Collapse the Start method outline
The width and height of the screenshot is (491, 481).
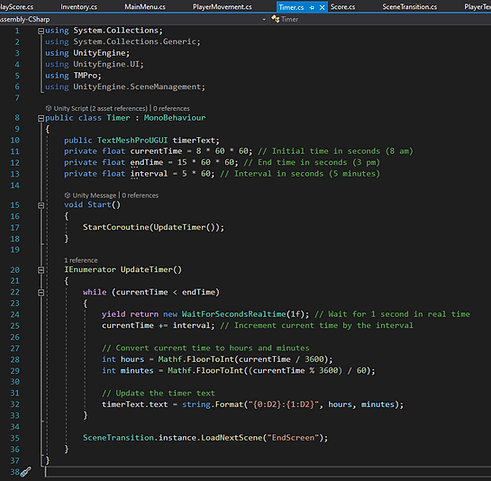pyautogui.click(x=41, y=205)
